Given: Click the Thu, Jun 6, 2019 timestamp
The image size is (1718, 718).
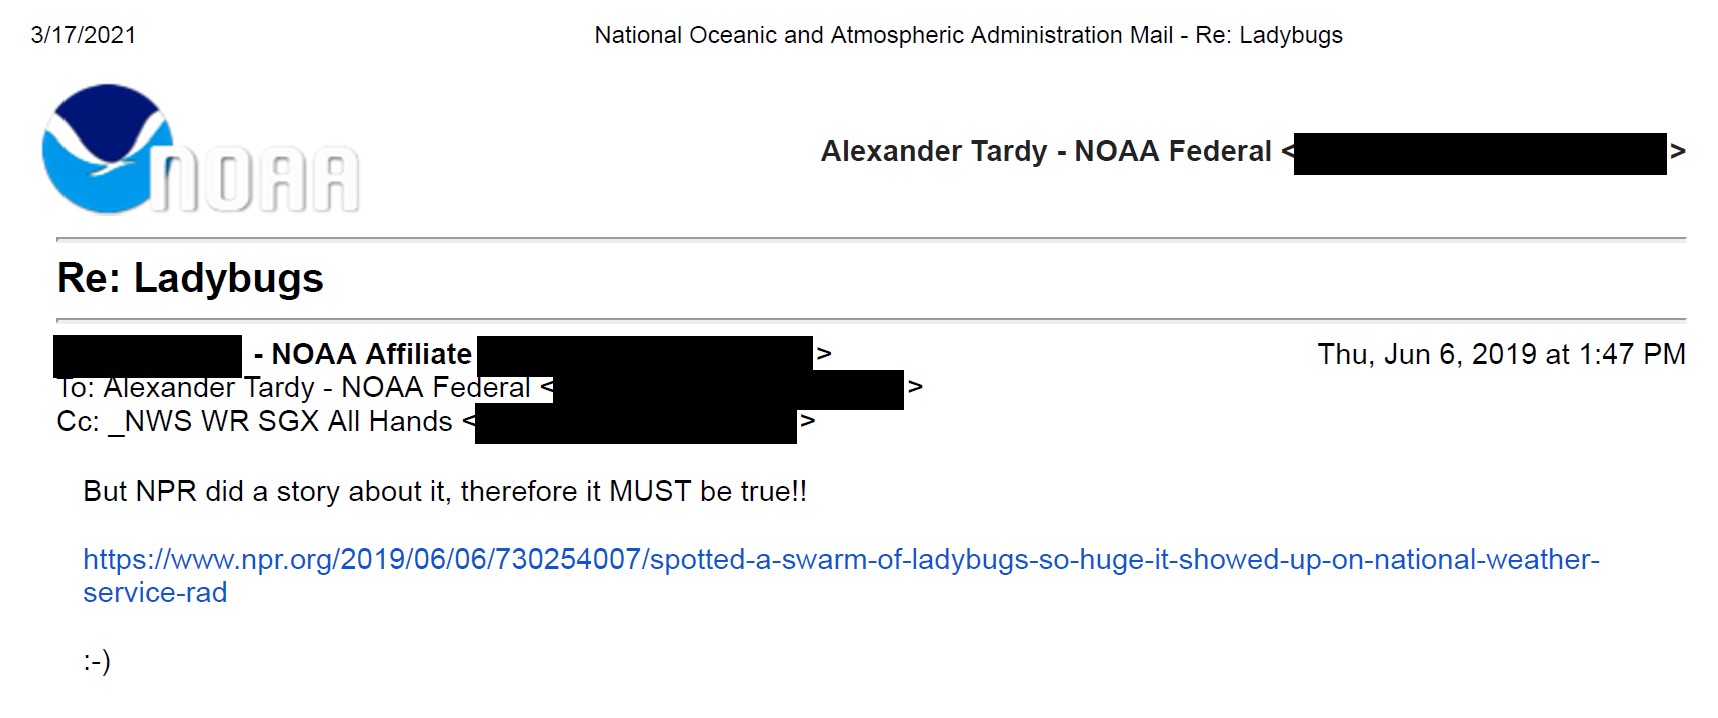Looking at the screenshot, I should (x=1501, y=354).
